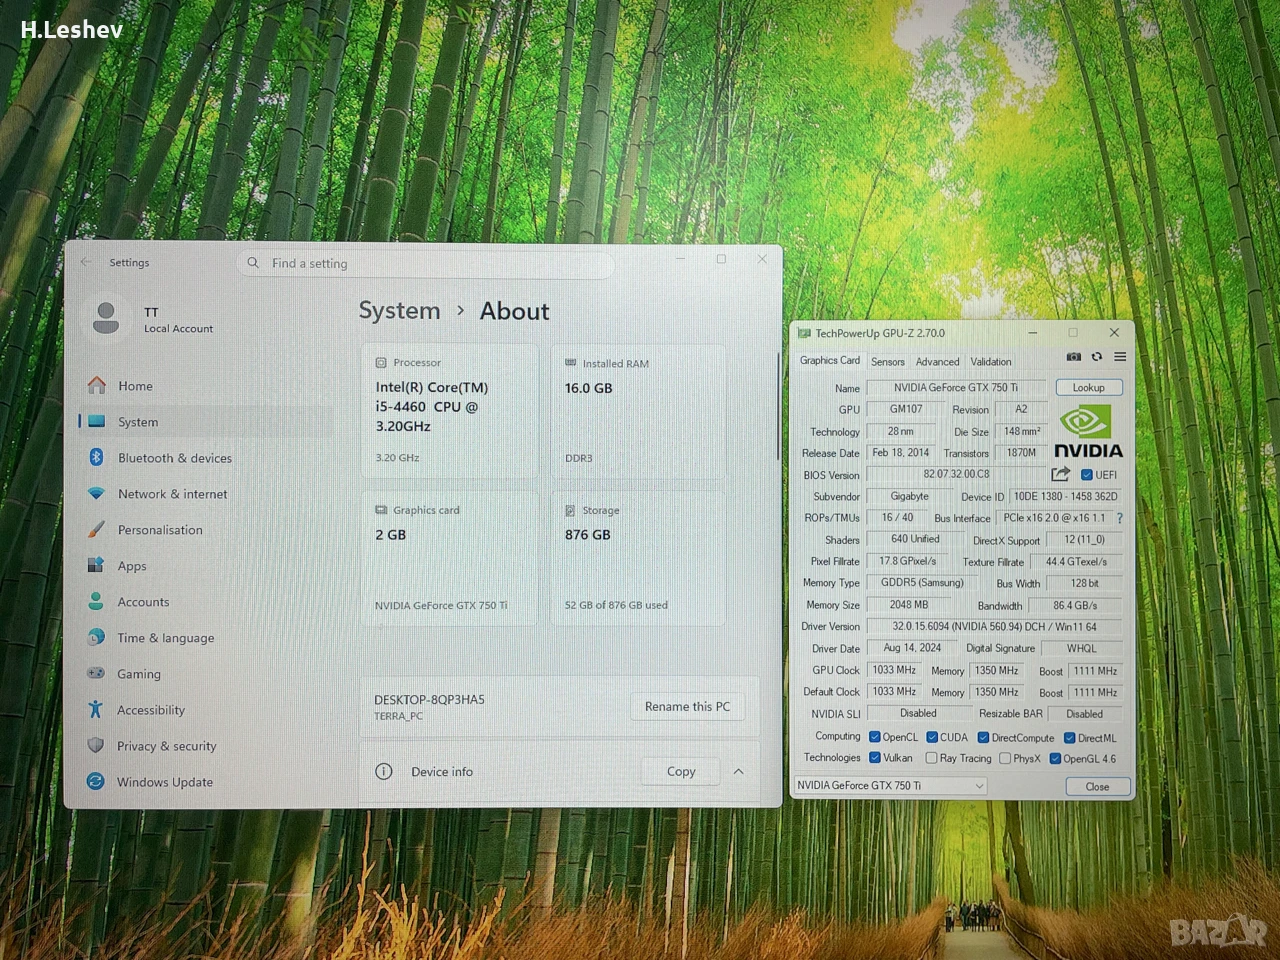The height and width of the screenshot is (960, 1280).
Task: Switch to the Sensors tab
Action: pos(887,362)
